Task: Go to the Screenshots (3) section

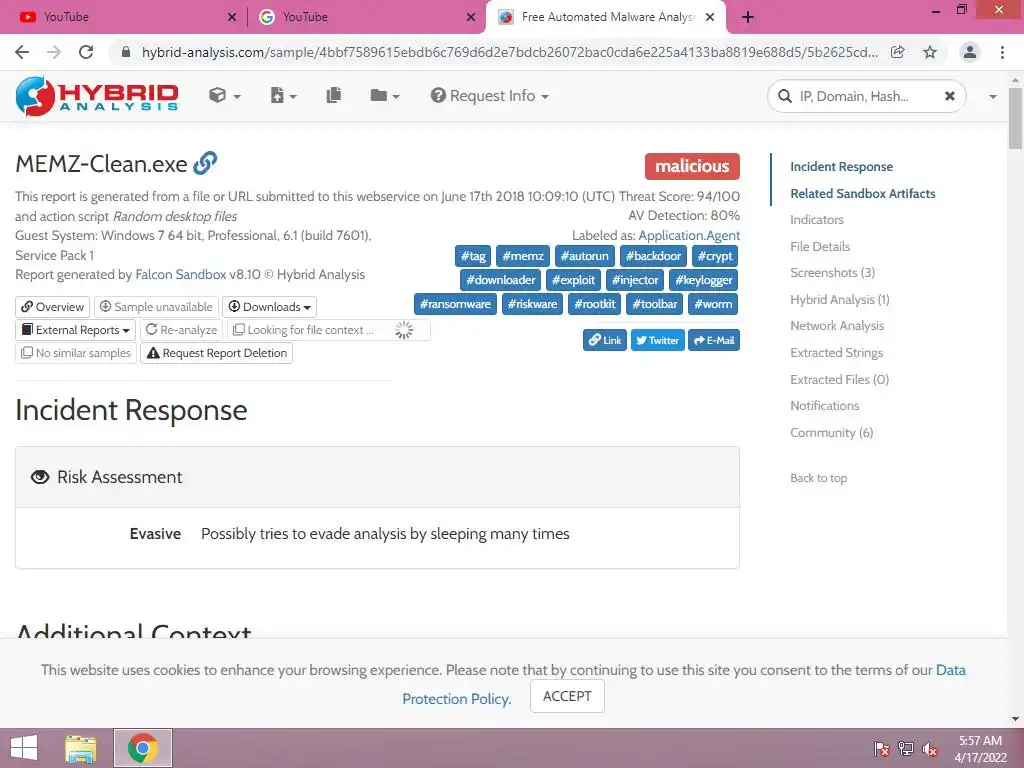Action: 832,273
